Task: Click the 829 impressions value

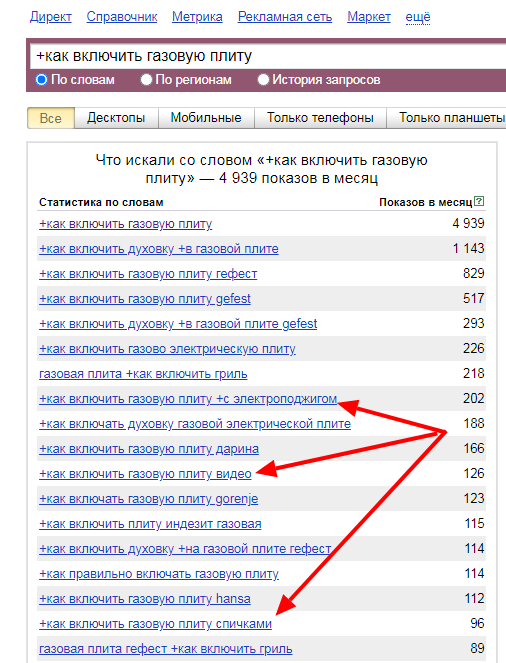Action: pos(473,273)
